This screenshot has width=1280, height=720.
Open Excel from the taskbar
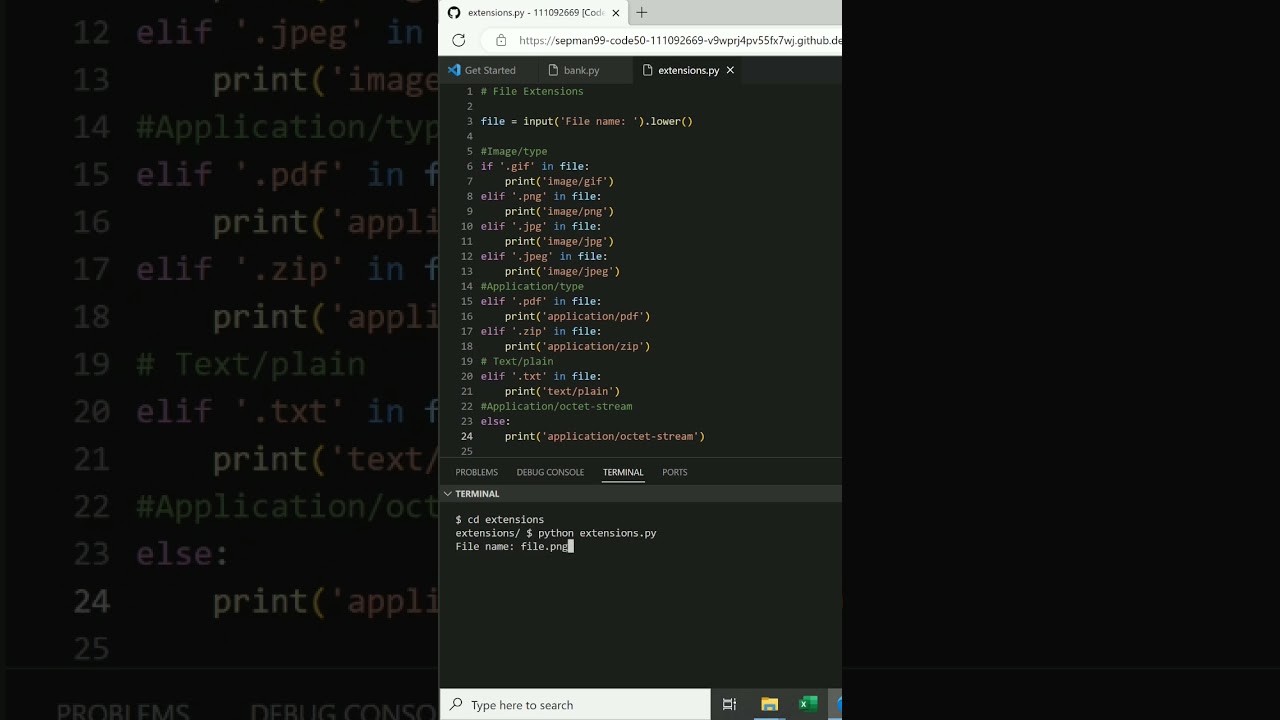pos(808,705)
